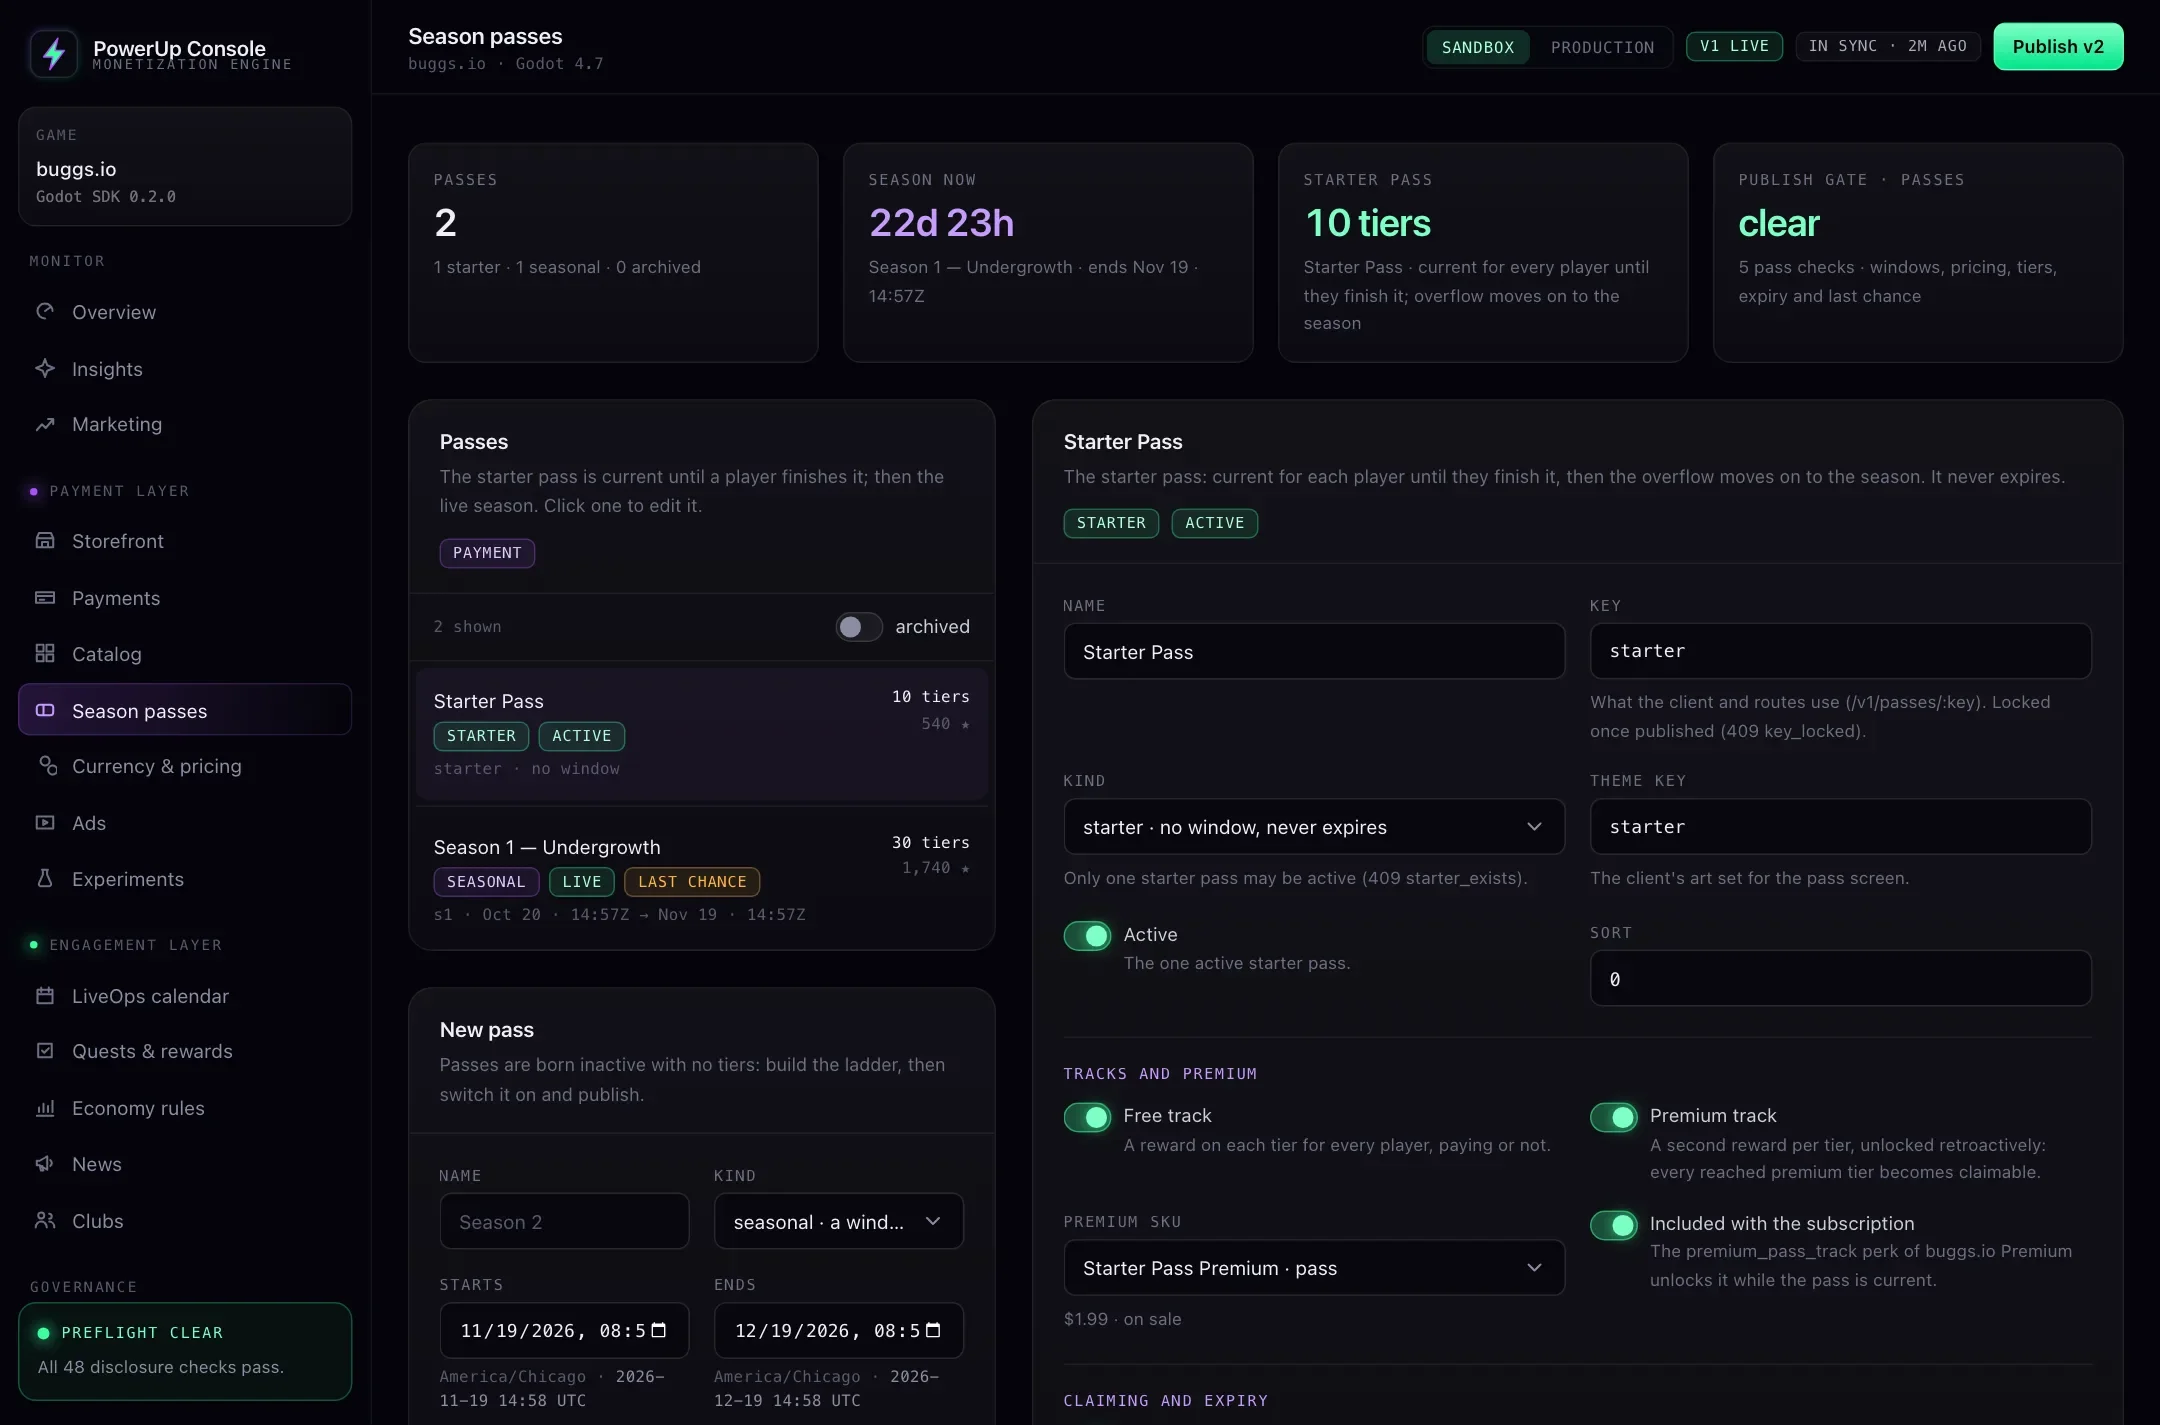Open the STARTS date picker calendar icon
The height and width of the screenshot is (1425, 2160).
pyautogui.click(x=659, y=1330)
